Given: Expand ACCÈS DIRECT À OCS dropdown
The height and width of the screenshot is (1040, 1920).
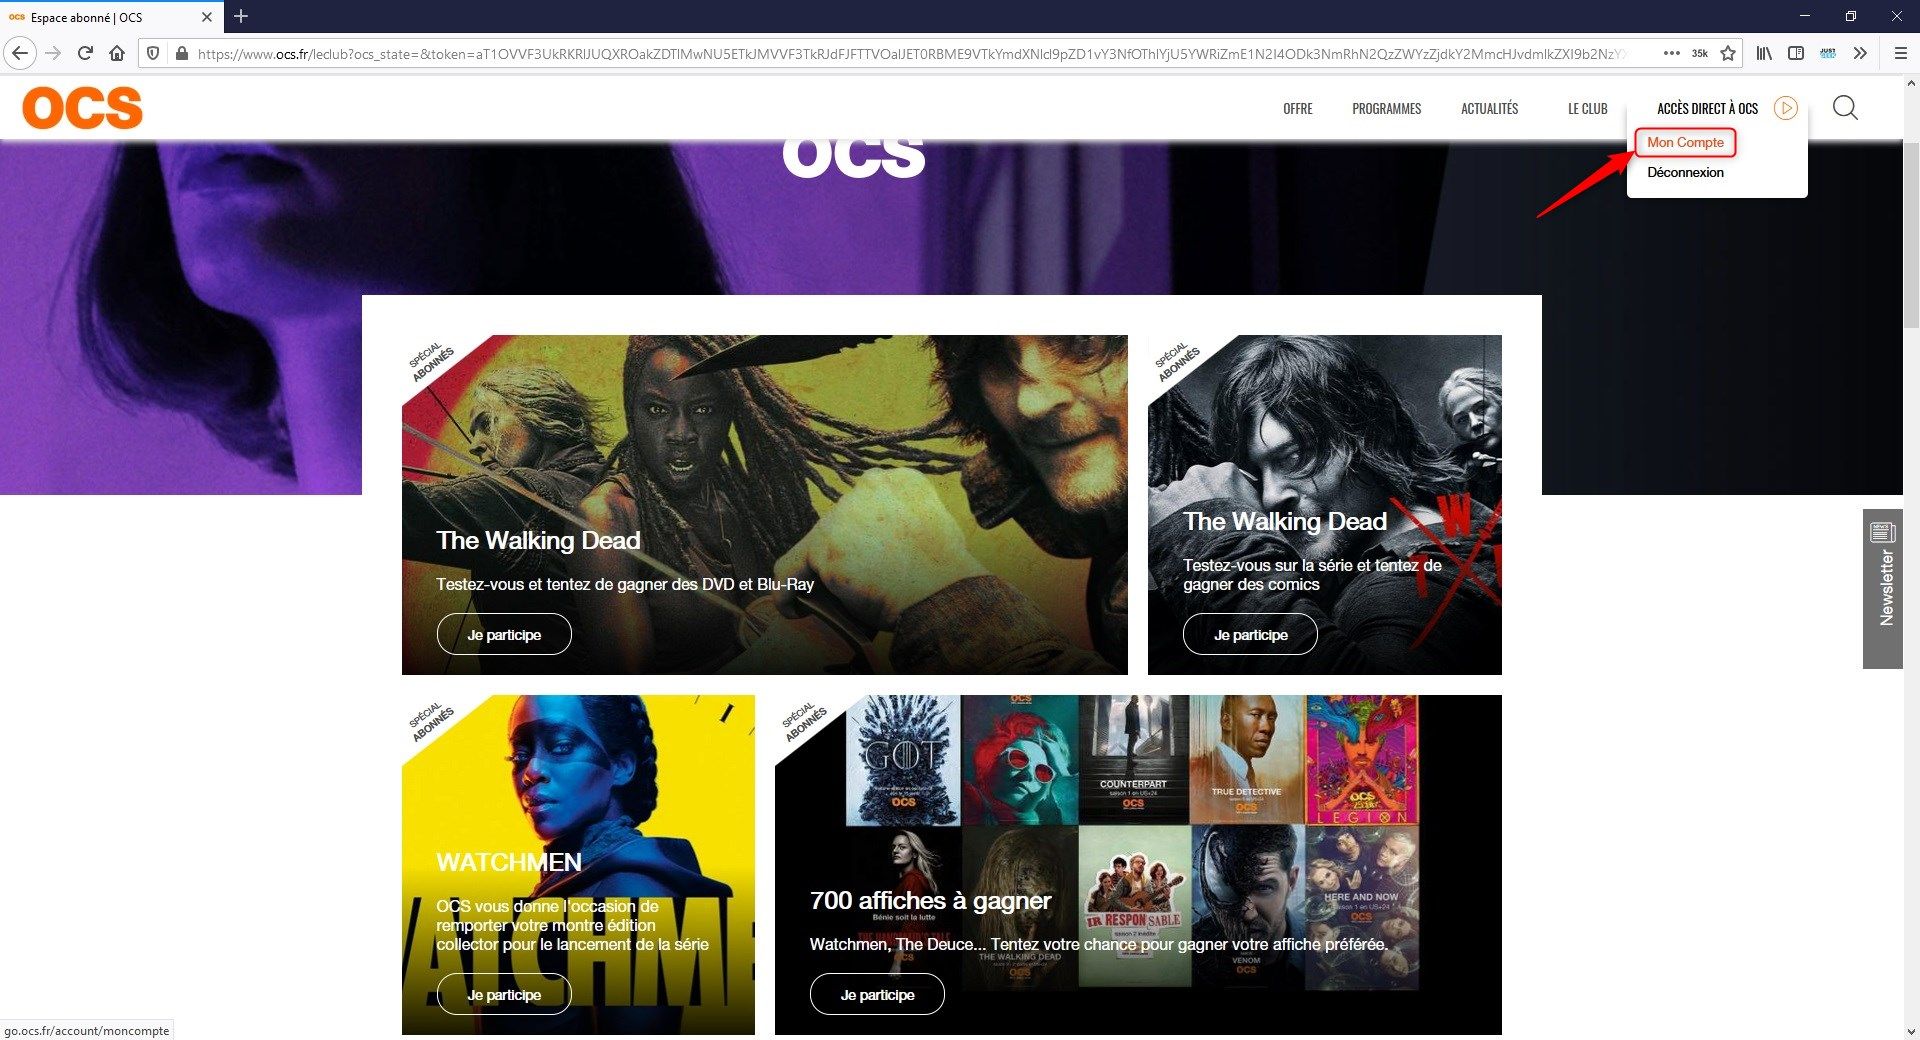Looking at the screenshot, I should click(x=1707, y=108).
